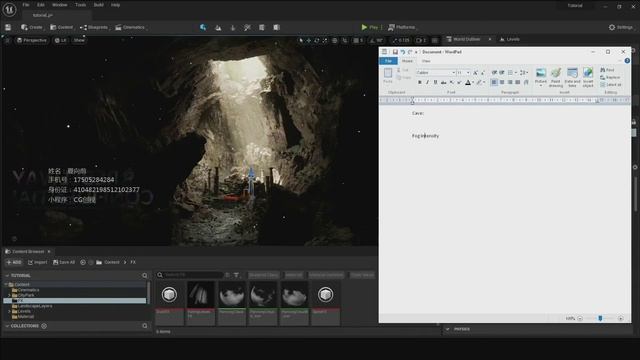Click WordPad Redo icon
640x360 pixels.
pyautogui.click(x=410, y=52)
